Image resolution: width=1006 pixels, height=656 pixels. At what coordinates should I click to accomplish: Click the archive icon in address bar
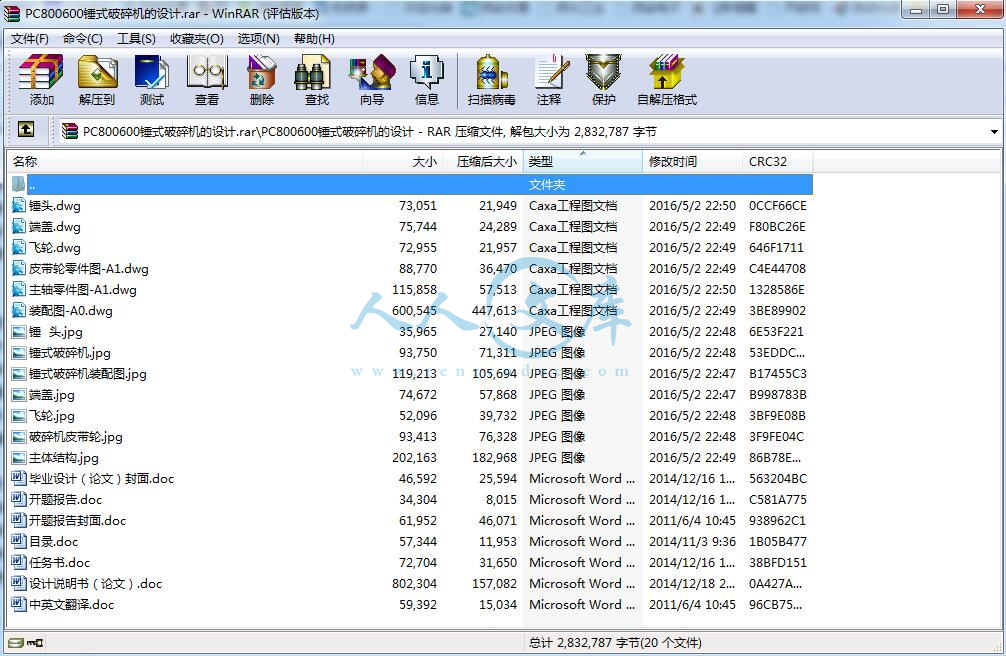coord(69,132)
